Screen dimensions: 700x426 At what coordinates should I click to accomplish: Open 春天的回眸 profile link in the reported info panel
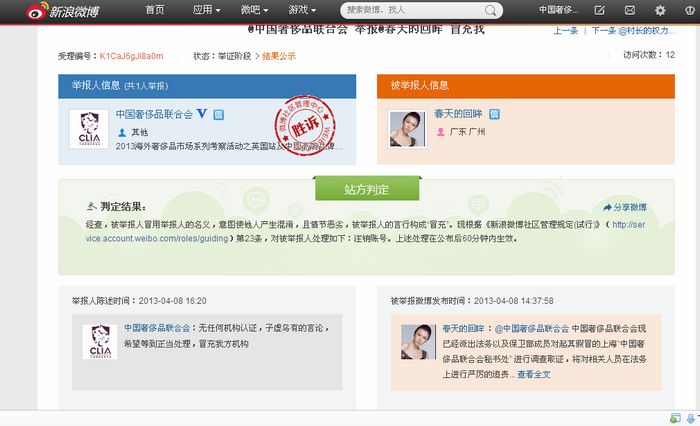coord(458,114)
